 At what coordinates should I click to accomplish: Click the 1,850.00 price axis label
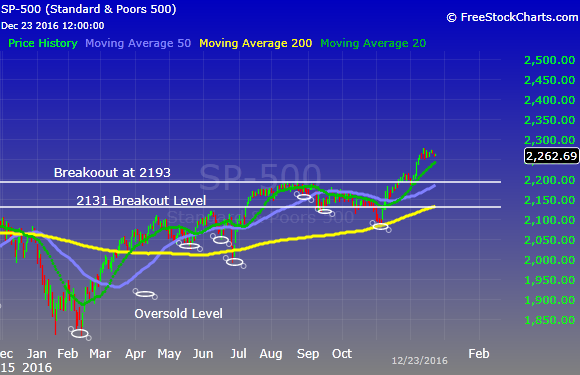point(550,320)
